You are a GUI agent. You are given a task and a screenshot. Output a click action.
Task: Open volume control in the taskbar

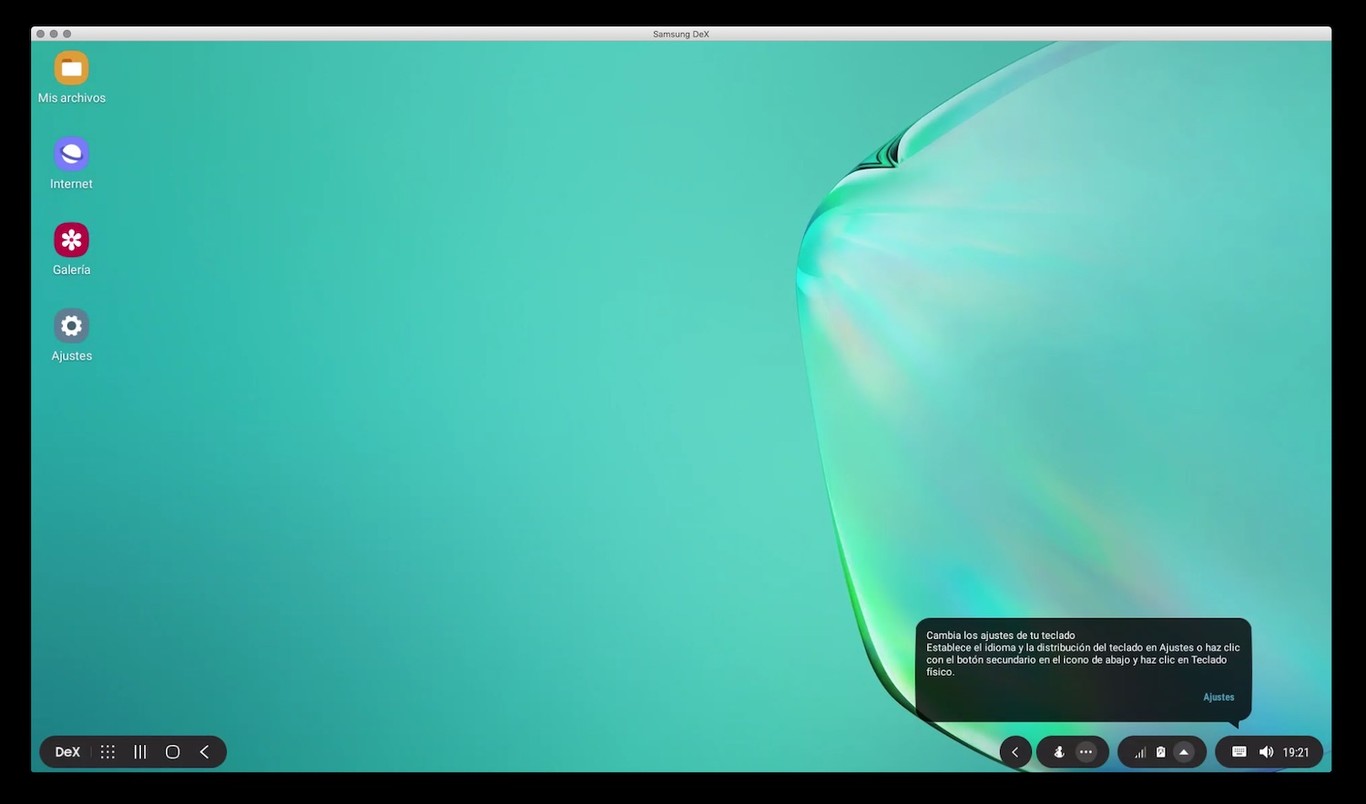(x=1266, y=752)
